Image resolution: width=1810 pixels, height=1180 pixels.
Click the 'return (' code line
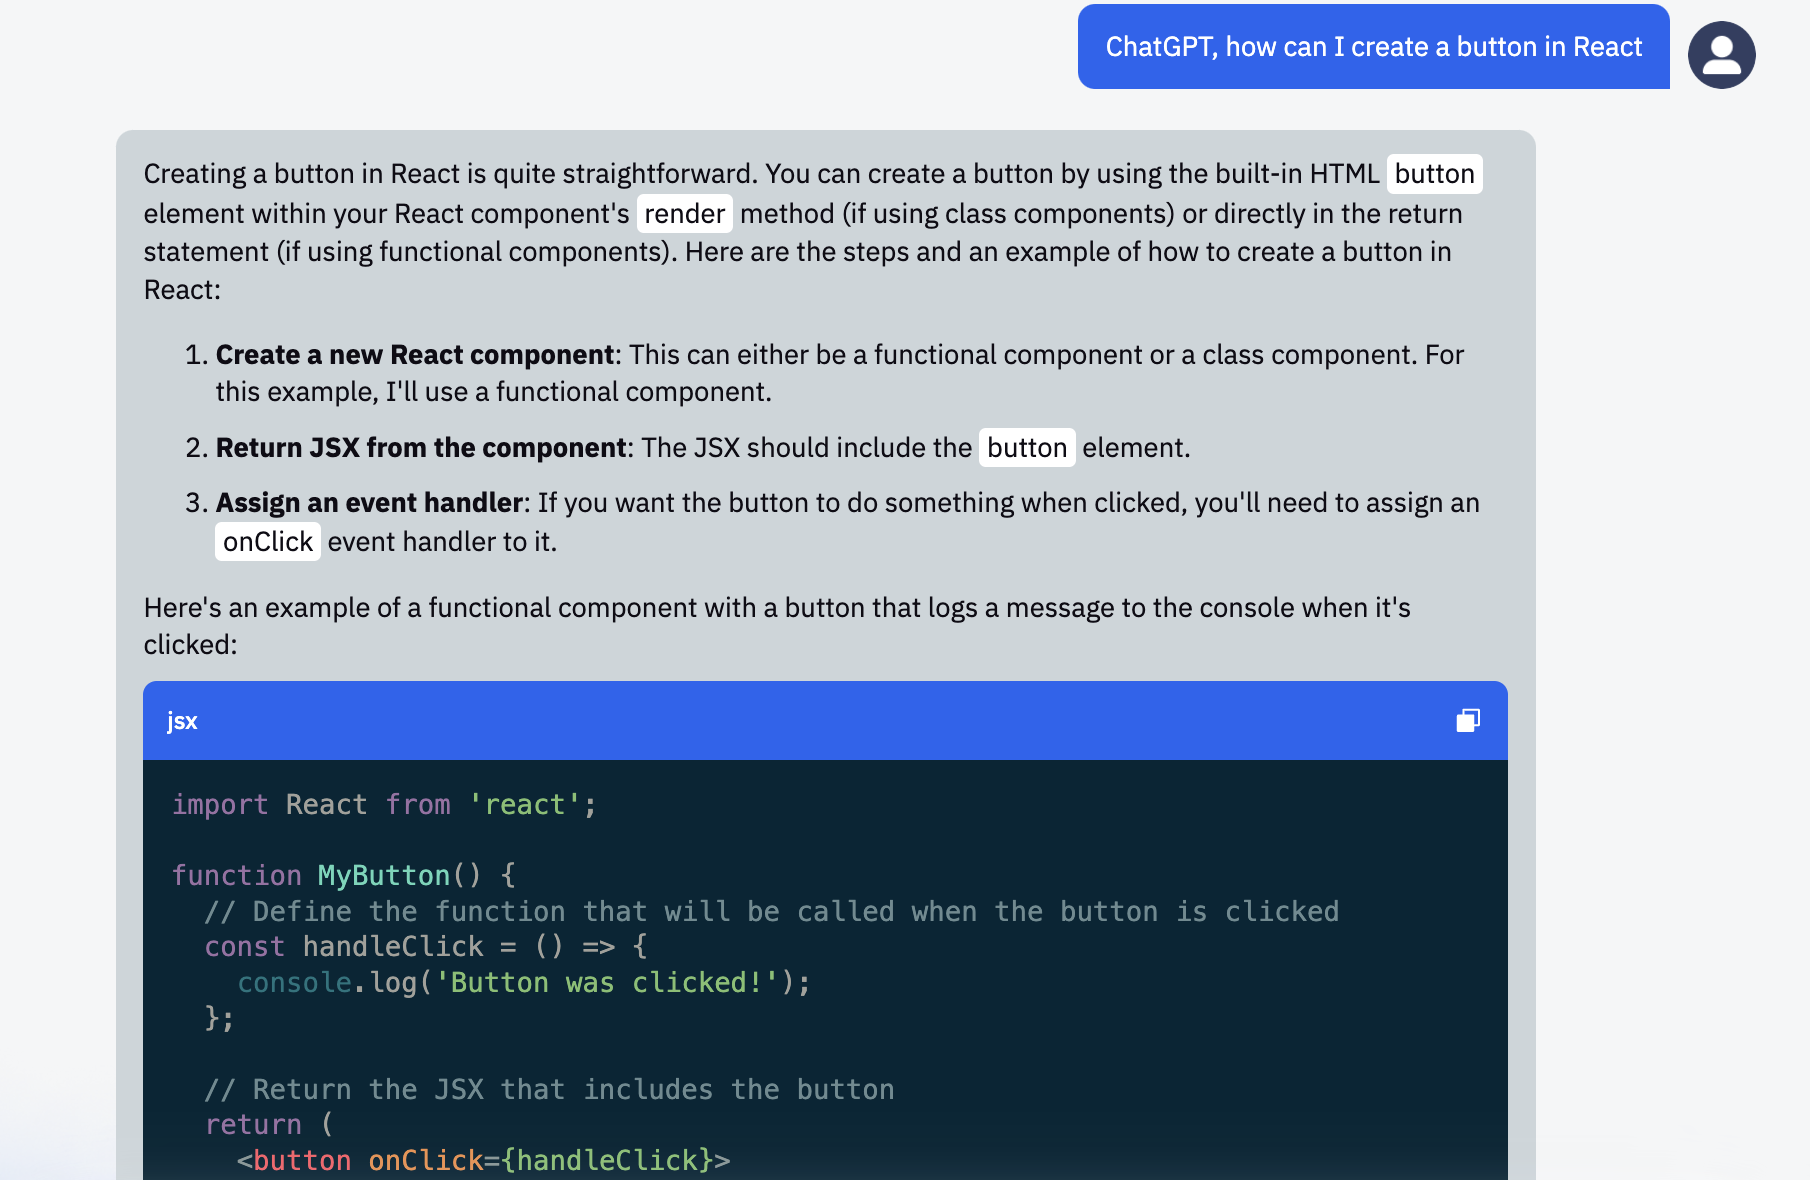tap(268, 1125)
